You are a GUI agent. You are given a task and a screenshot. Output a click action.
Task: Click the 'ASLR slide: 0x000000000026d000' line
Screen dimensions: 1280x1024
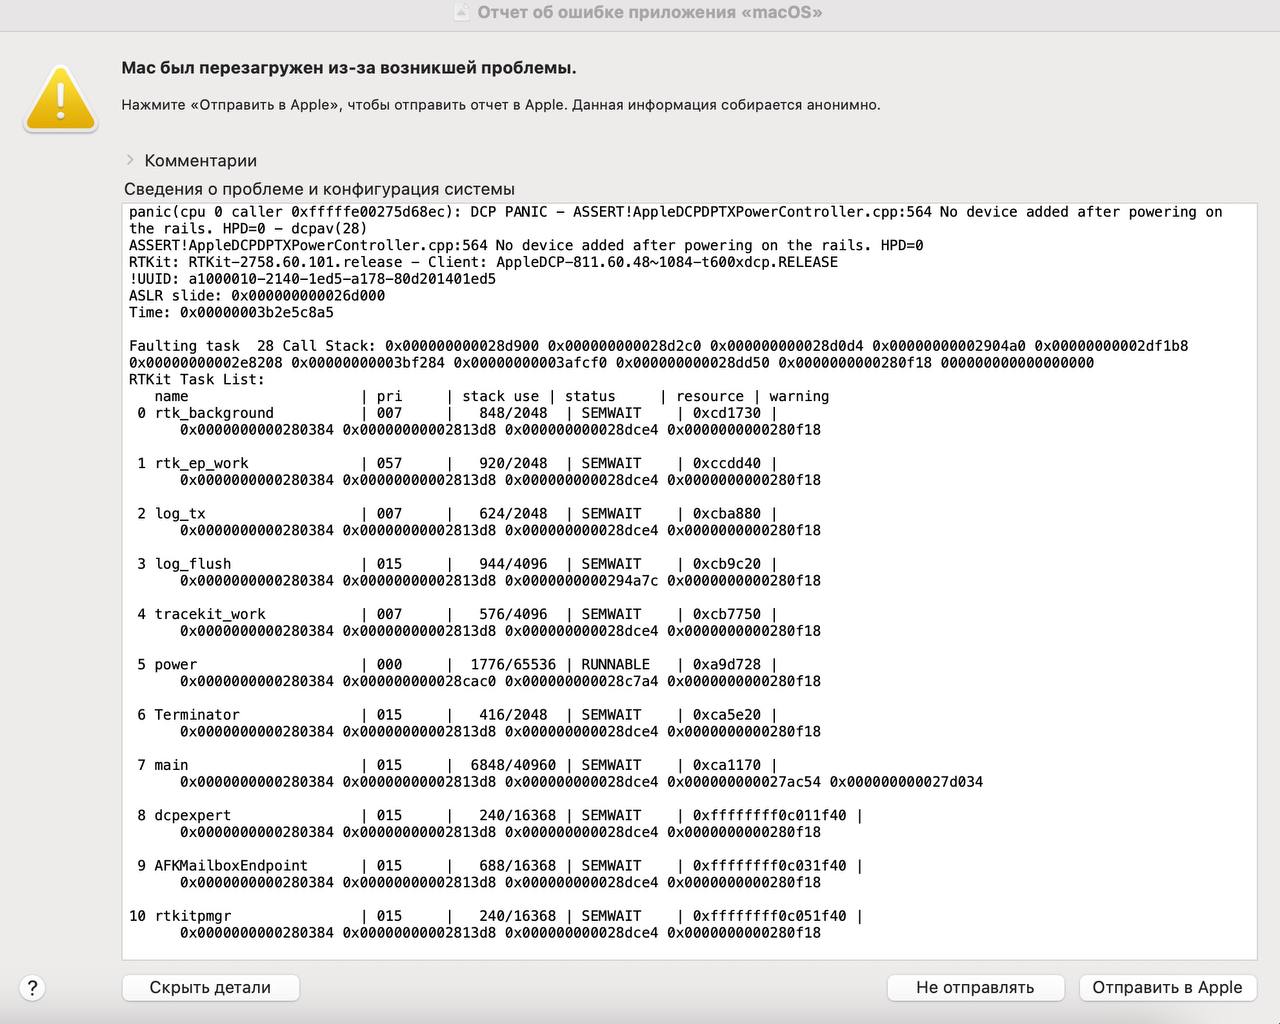pyautogui.click(x=257, y=296)
